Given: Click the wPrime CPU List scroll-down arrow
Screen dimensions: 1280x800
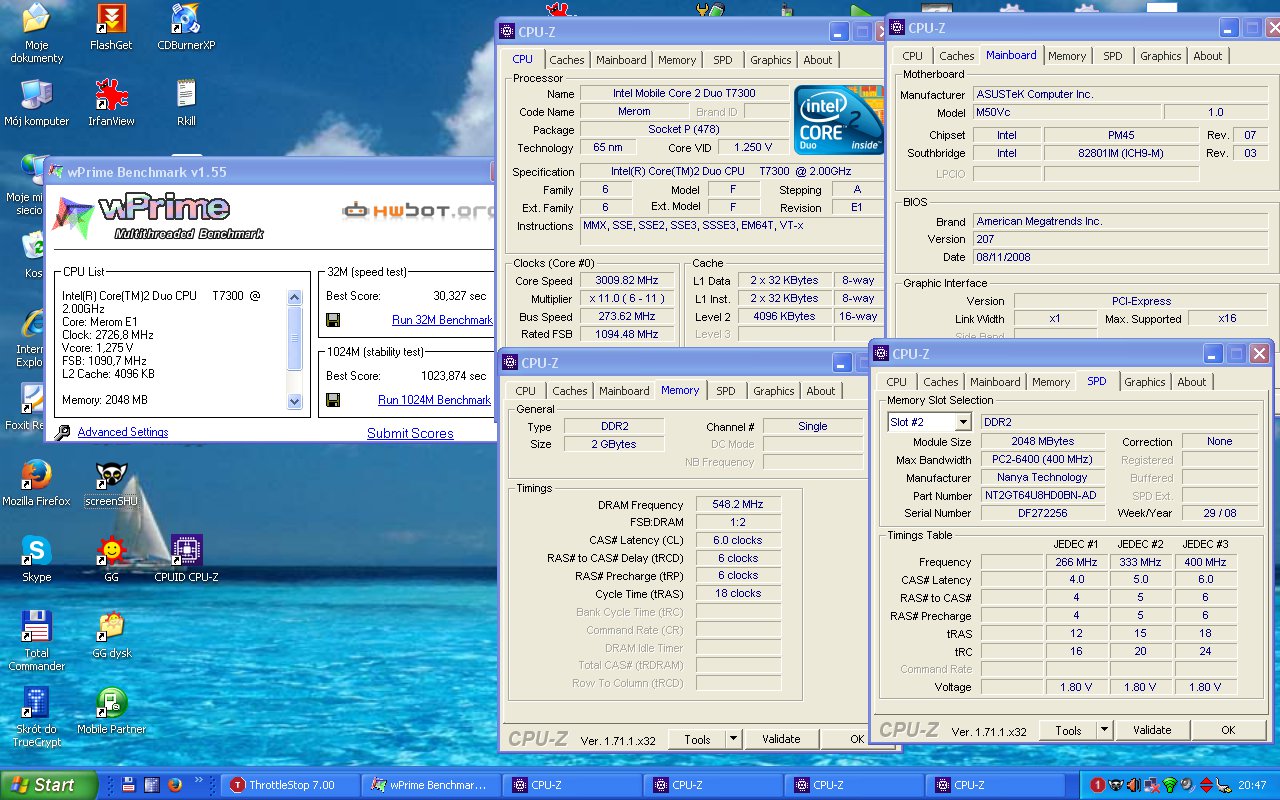Looking at the screenshot, I should click(x=294, y=402).
